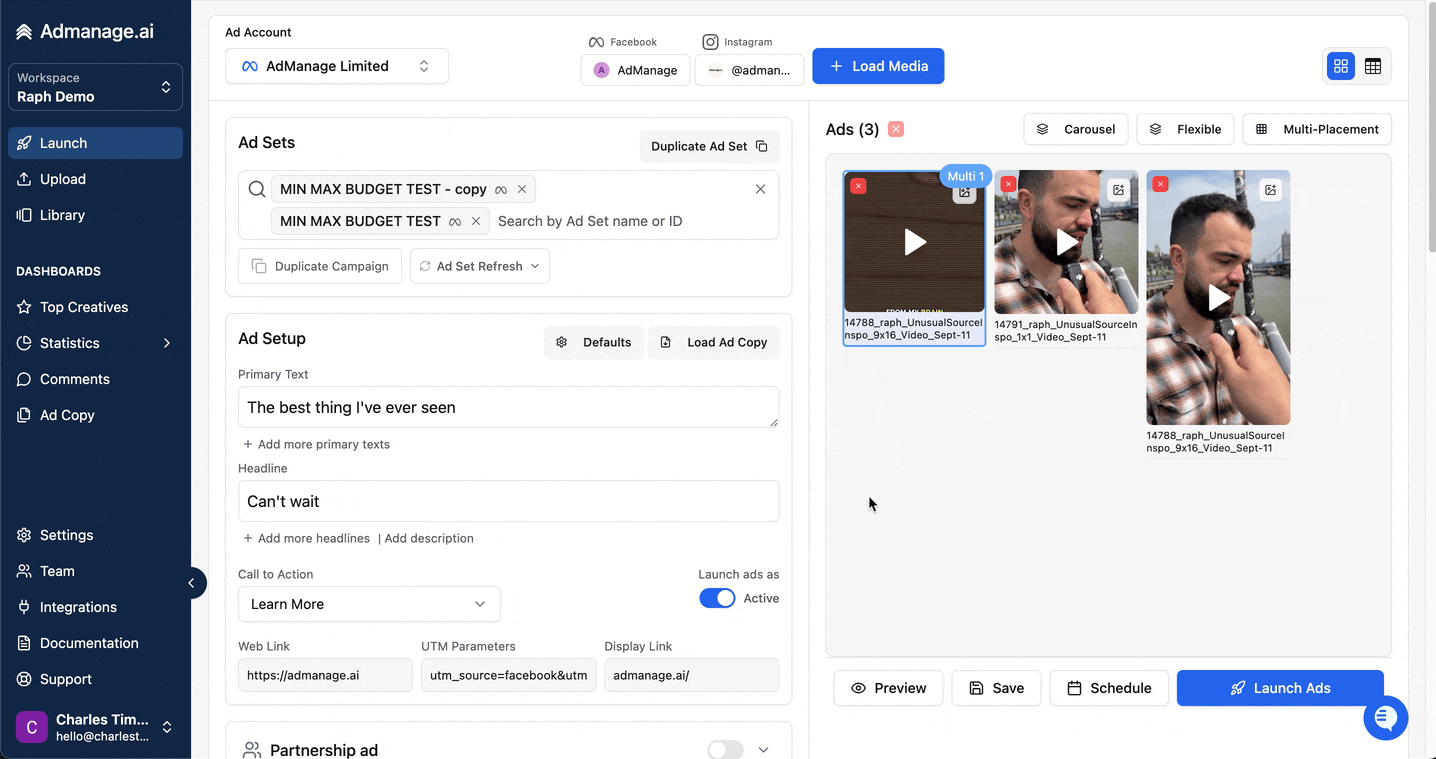Viewport: 1436px width, 759px height.
Task: Open the Ad Copy page
Action: tap(95, 415)
